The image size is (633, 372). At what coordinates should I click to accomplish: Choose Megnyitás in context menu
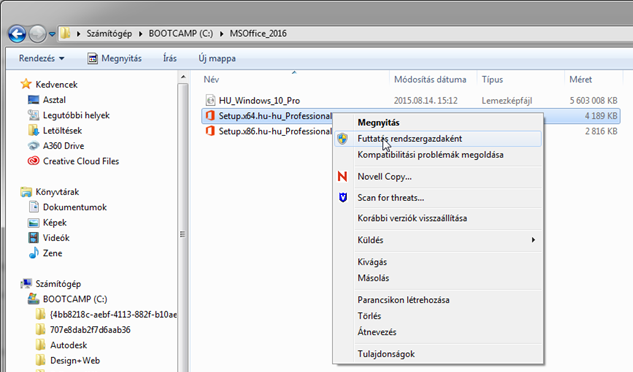[378, 122]
